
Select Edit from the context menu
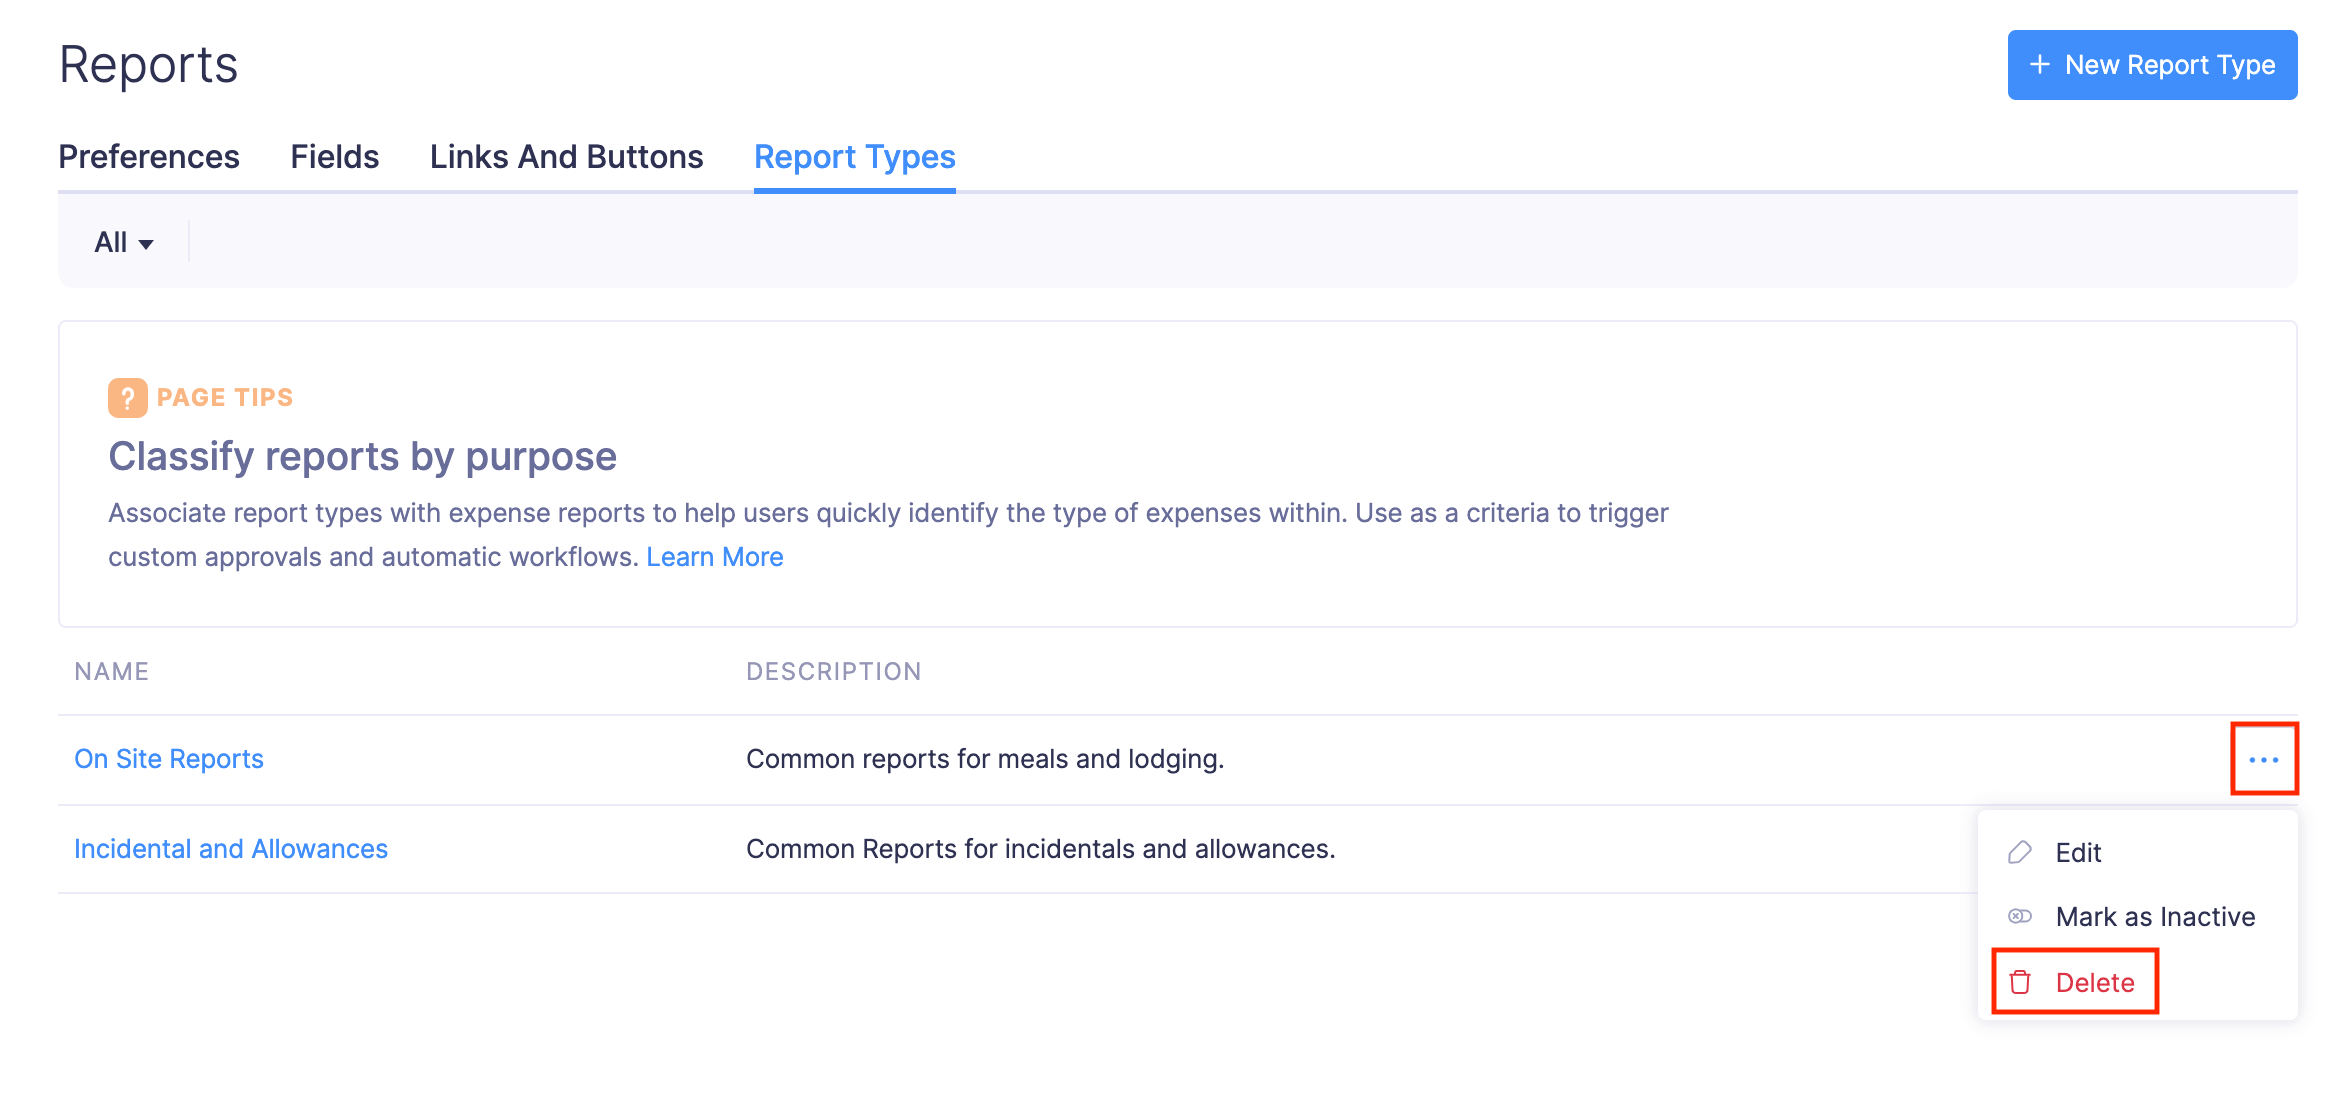2078,852
